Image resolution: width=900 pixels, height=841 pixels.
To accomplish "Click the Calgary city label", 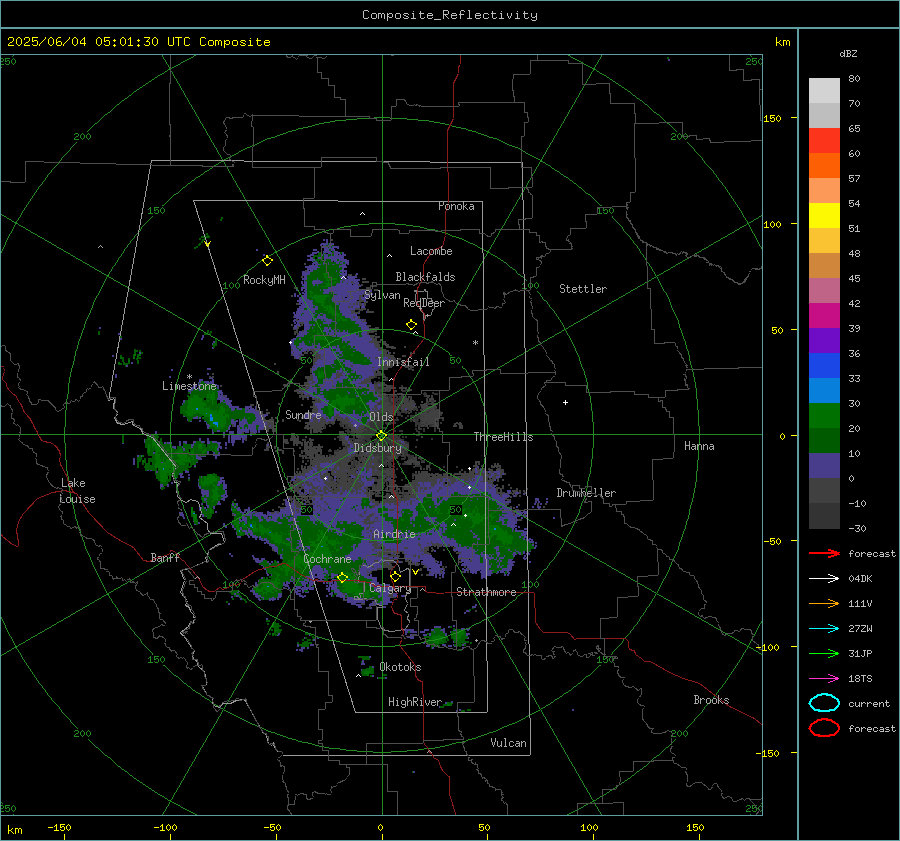I will tap(390, 588).
